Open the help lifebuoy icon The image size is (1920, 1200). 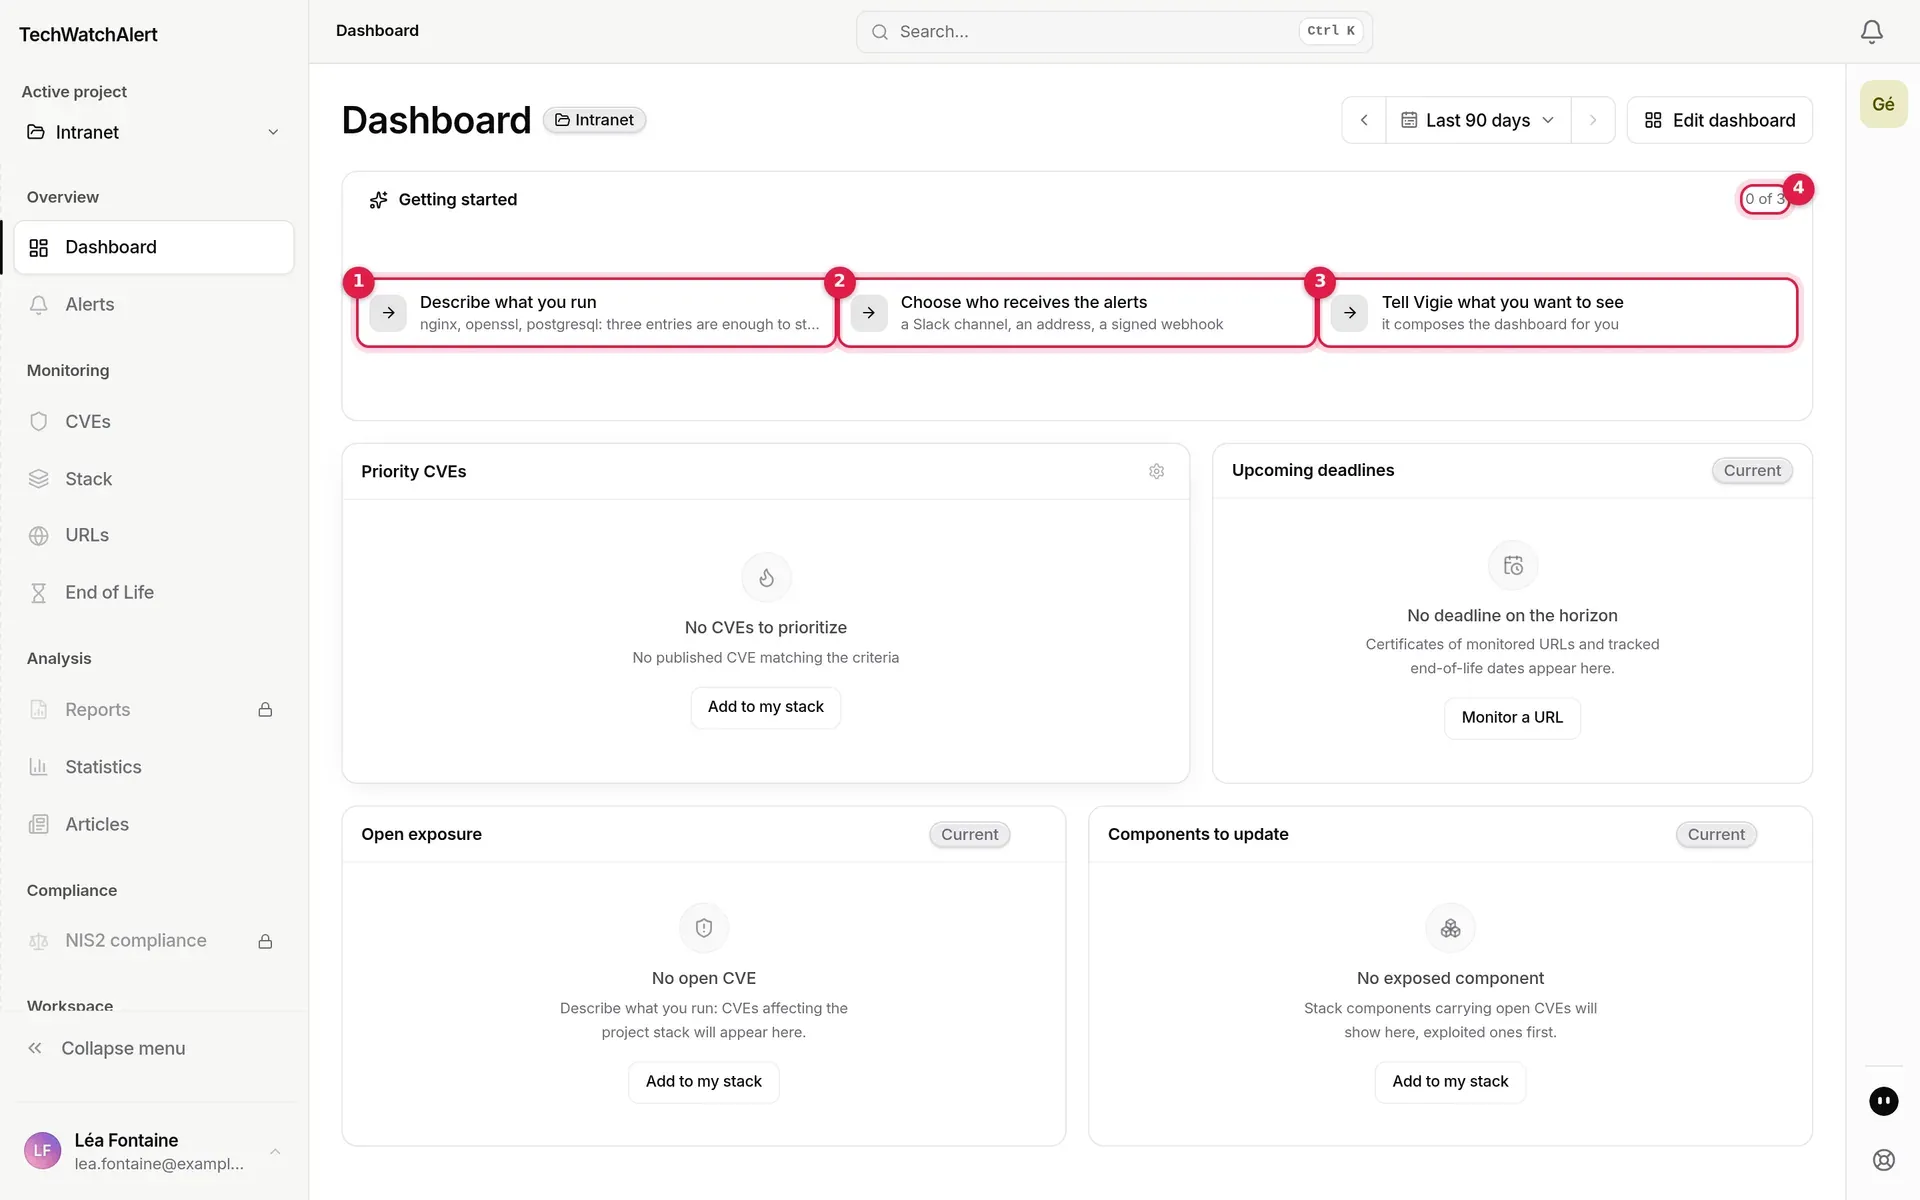click(x=1883, y=1160)
